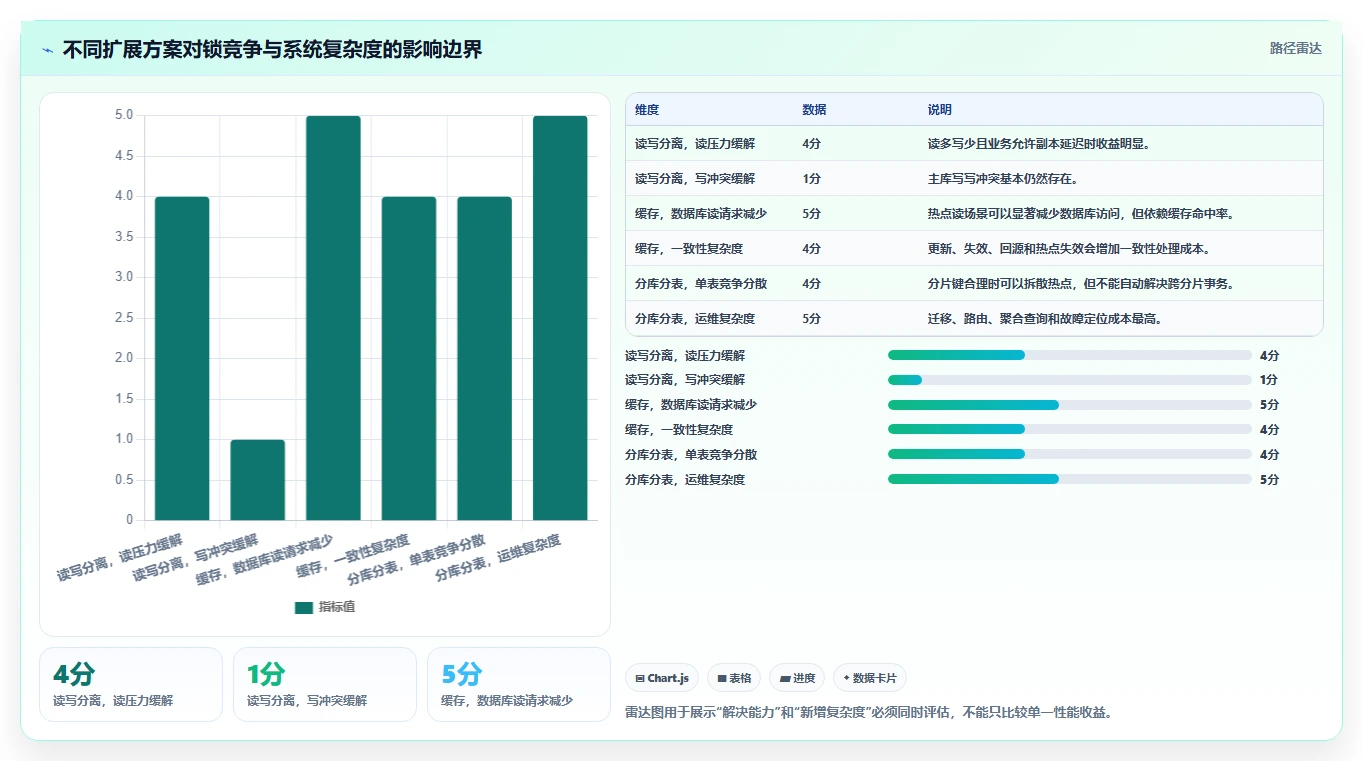Click progress bar for 缓存，数据库读请求减少

[1070, 405]
